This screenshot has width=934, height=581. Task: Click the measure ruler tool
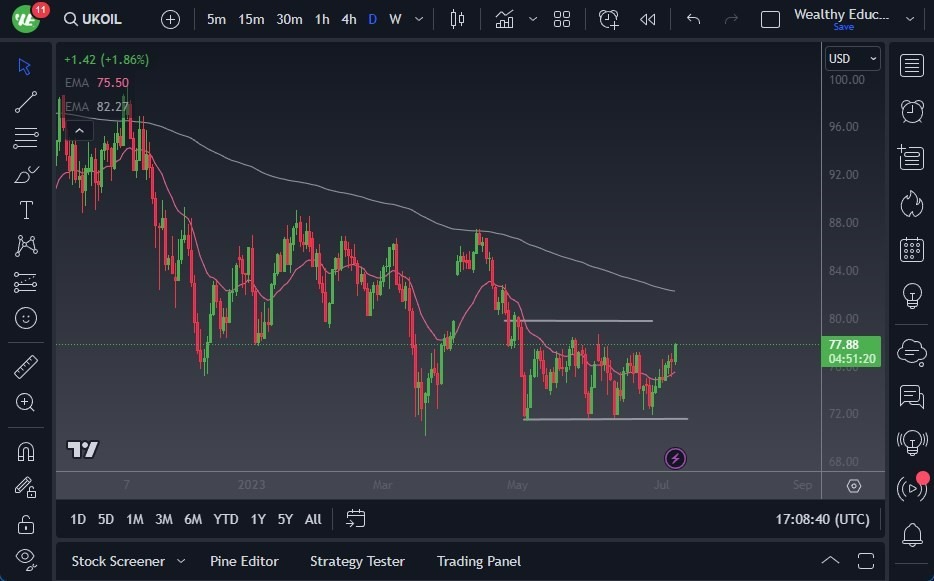[x=26, y=366]
